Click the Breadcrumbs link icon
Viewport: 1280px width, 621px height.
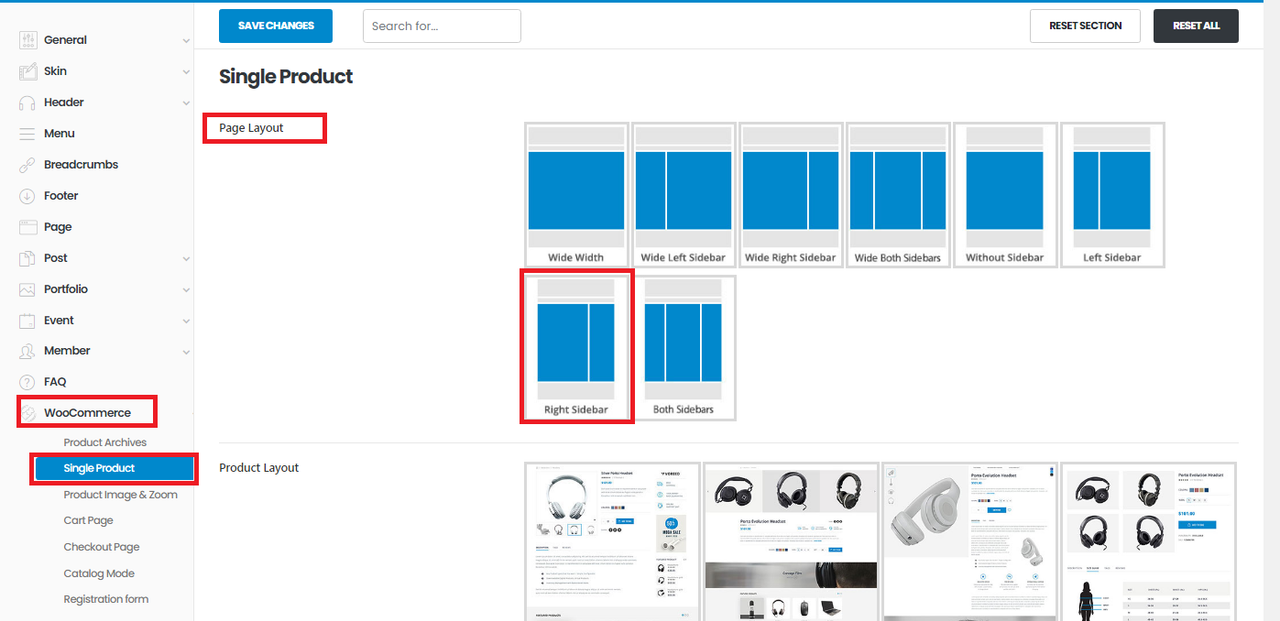point(27,165)
